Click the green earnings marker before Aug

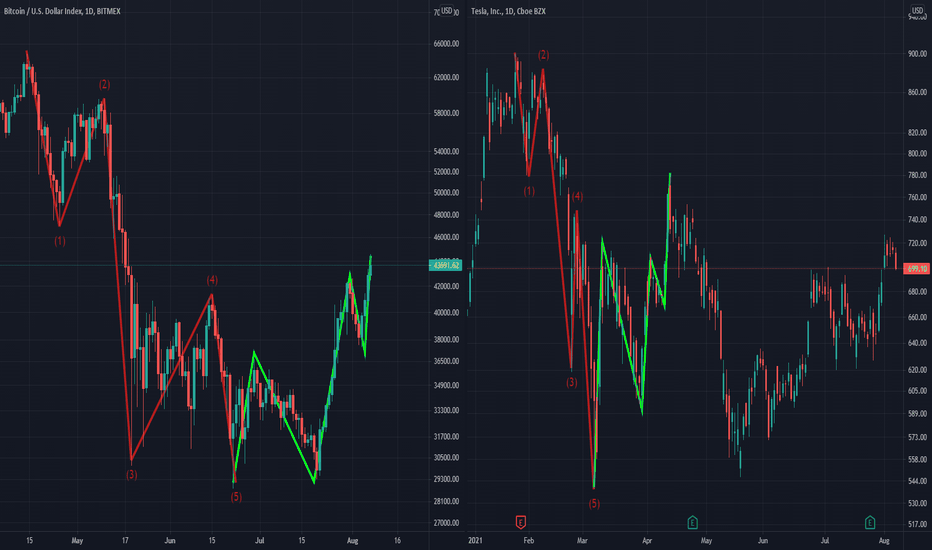(x=870, y=523)
